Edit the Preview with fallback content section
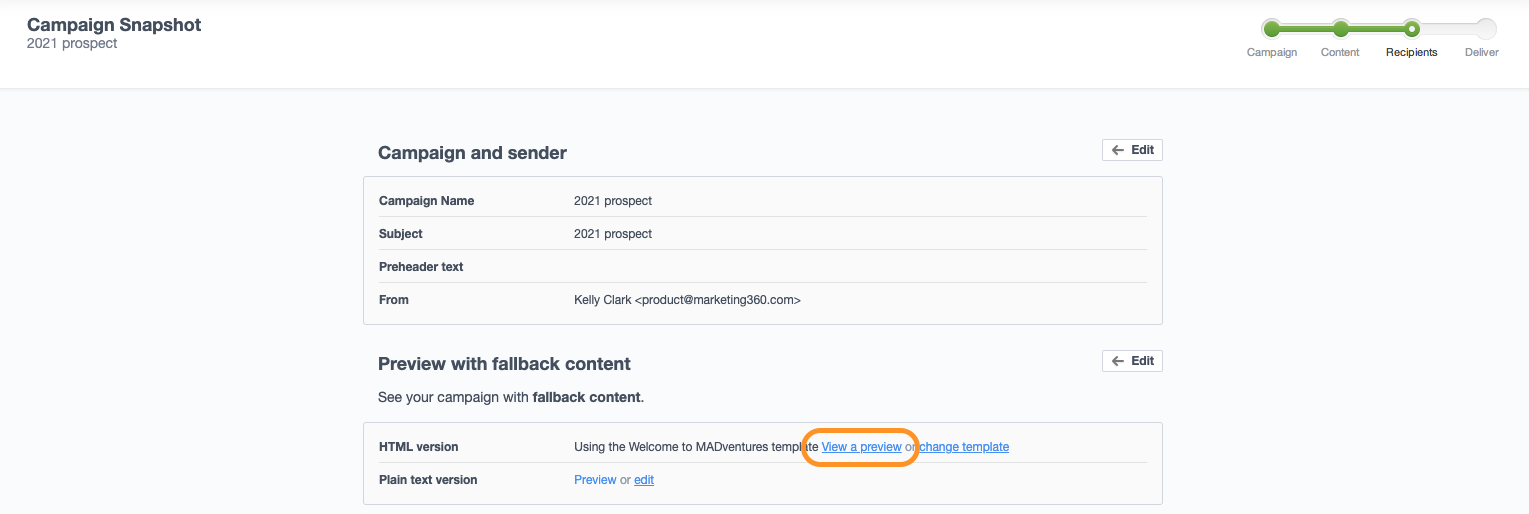Viewport: 1529px width, 514px height. click(x=1132, y=361)
